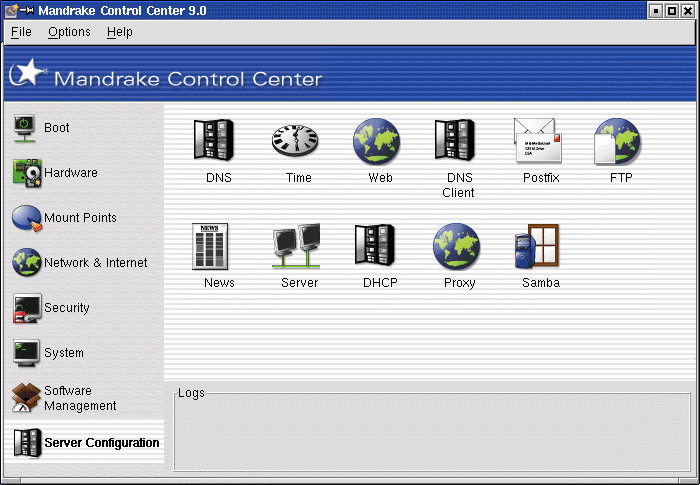This screenshot has height=485, width=700.
Task: Click the Mount Points label
Action: [80, 217]
